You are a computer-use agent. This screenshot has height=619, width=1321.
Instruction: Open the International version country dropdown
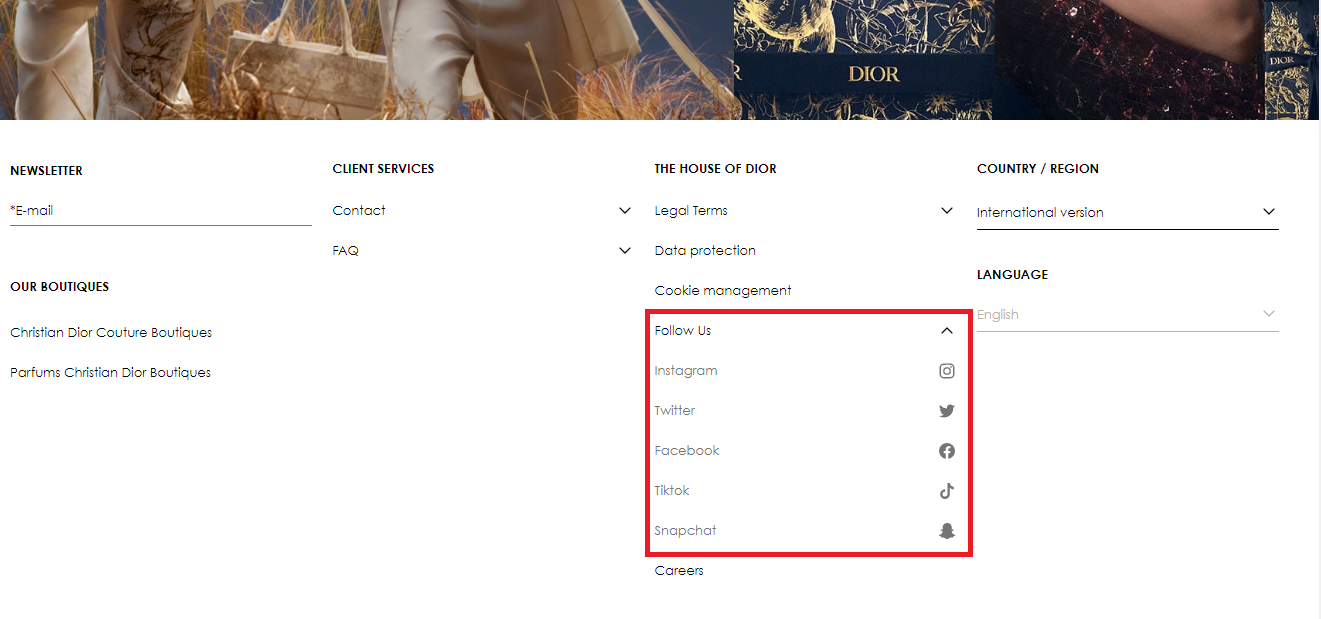click(1126, 212)
